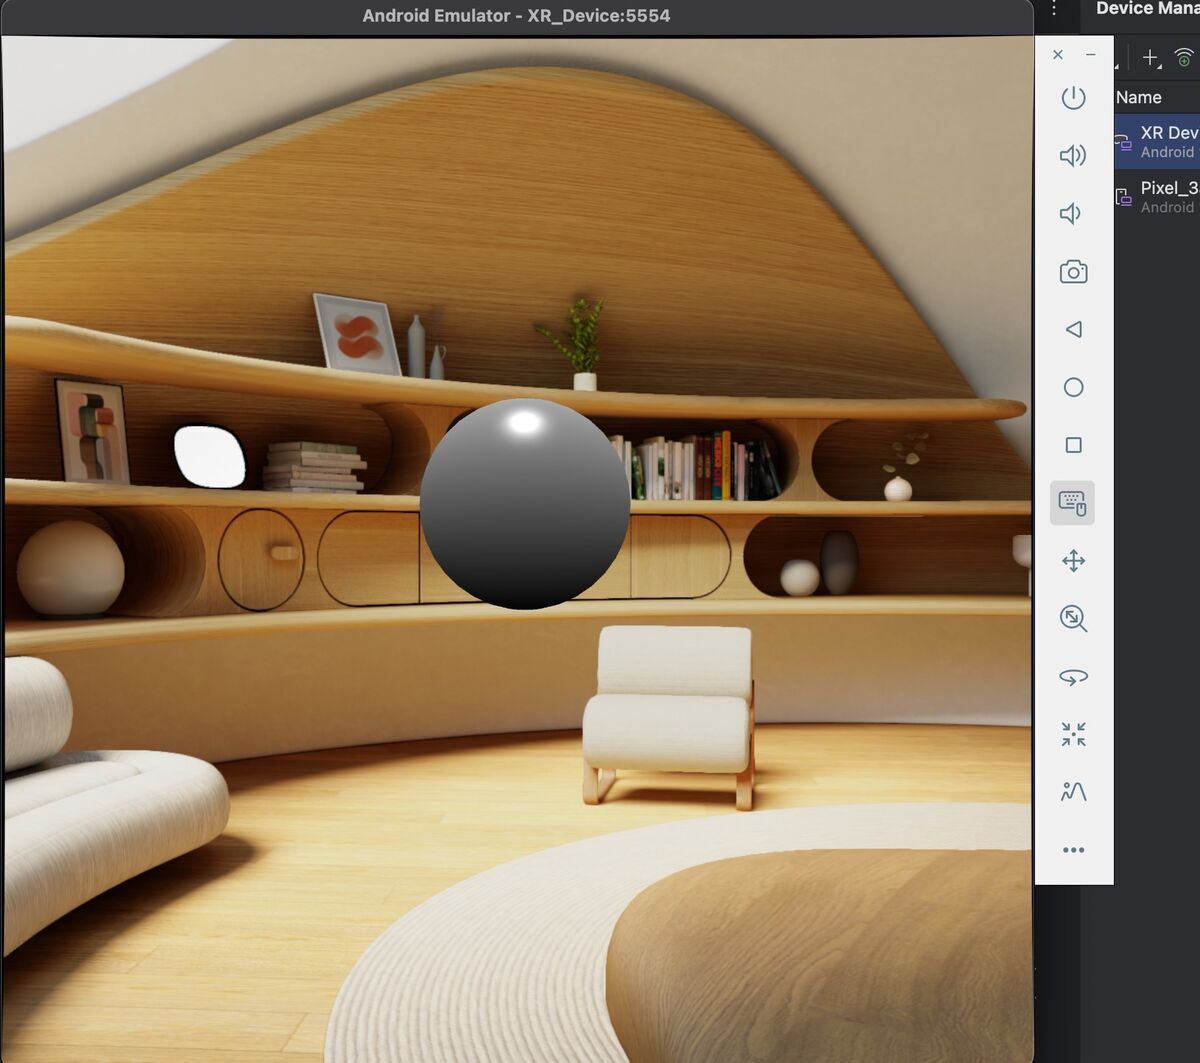Select the Pan four-arrow move tool

[x=1073, y=561]
